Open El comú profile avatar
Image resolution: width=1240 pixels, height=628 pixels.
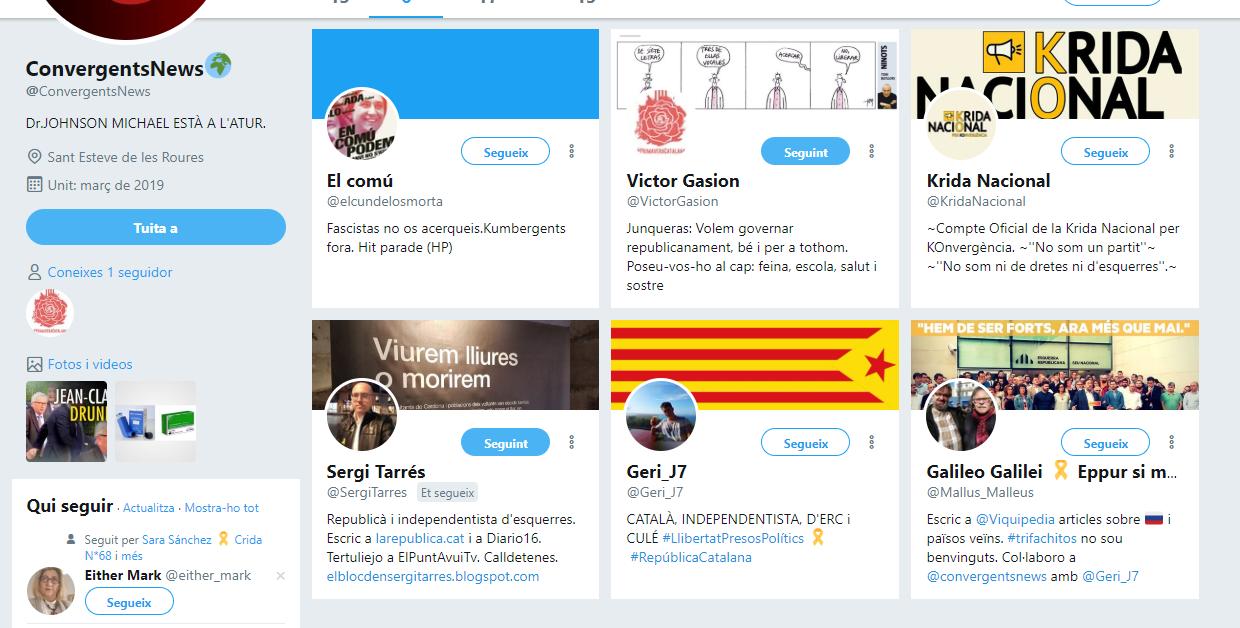tap(362, 124)
